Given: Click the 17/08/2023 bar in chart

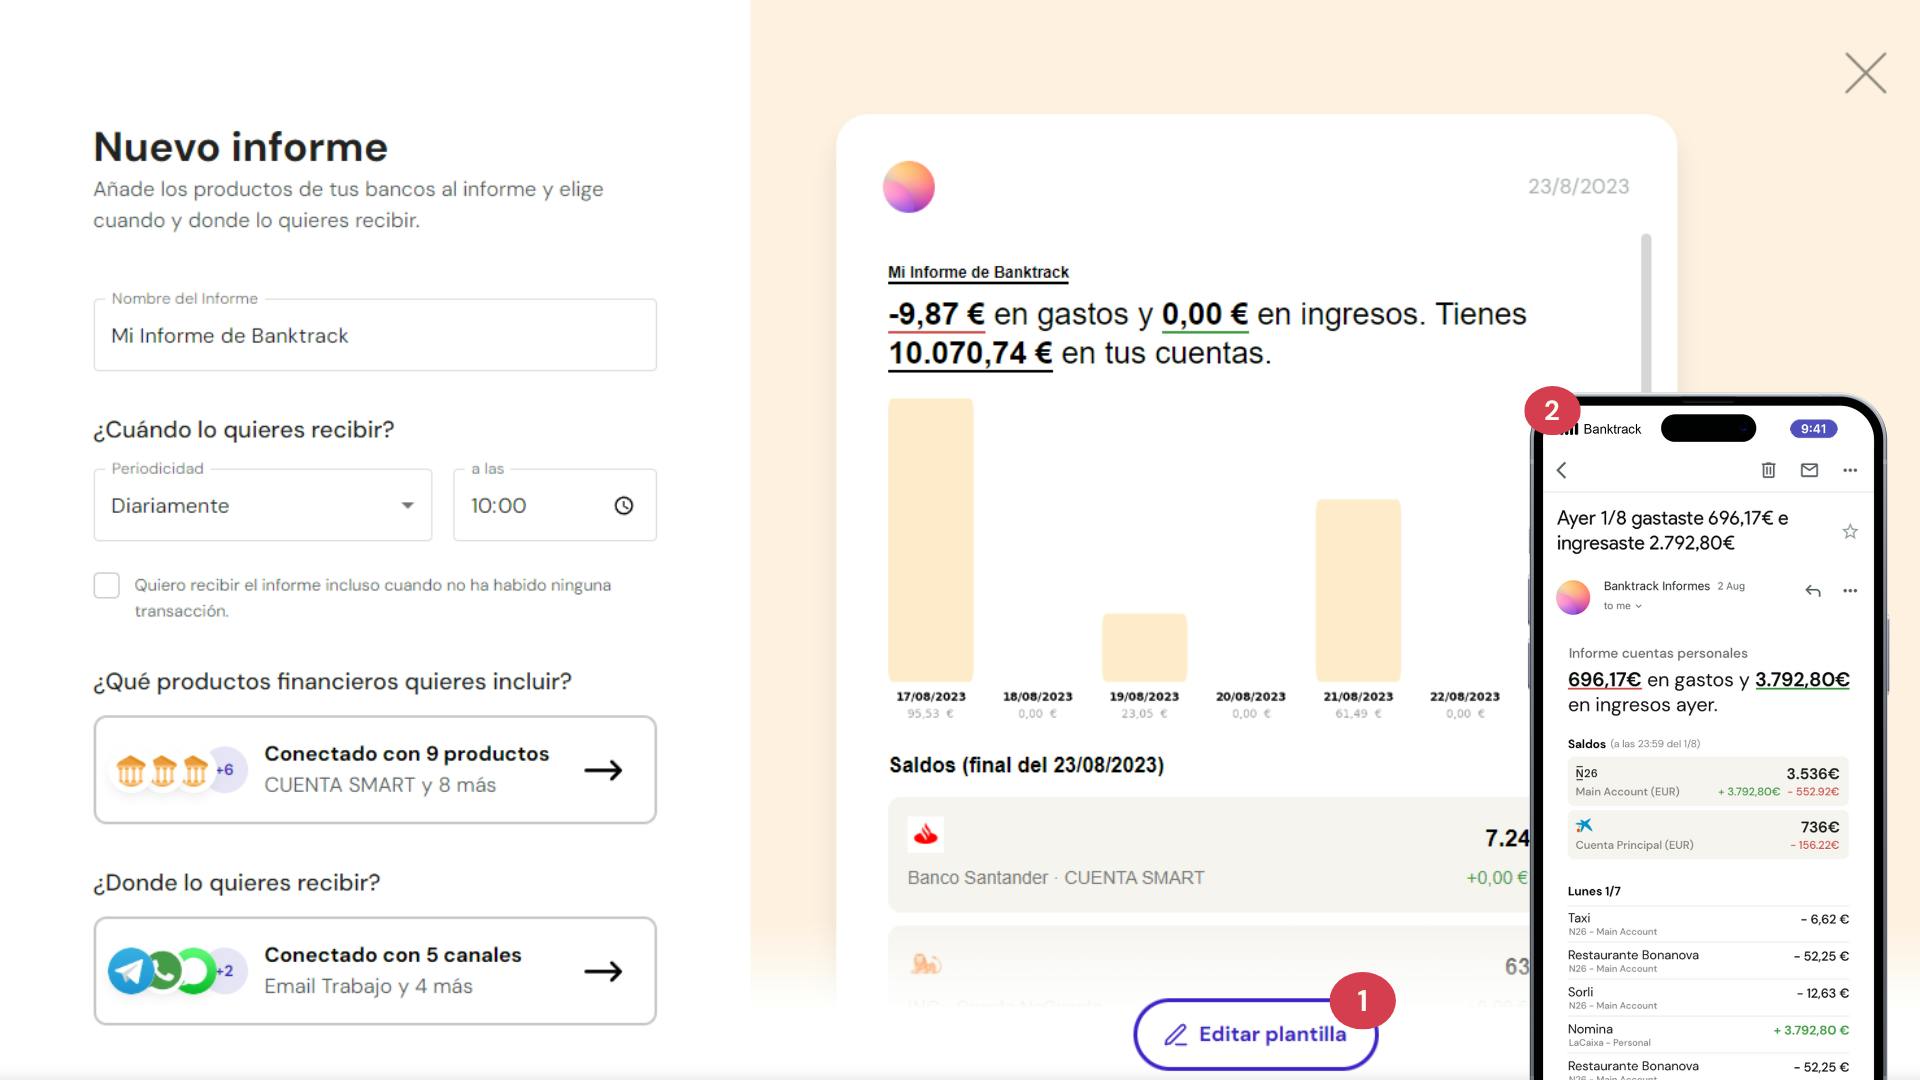Looking at the screenshot, I should (930, 540).
